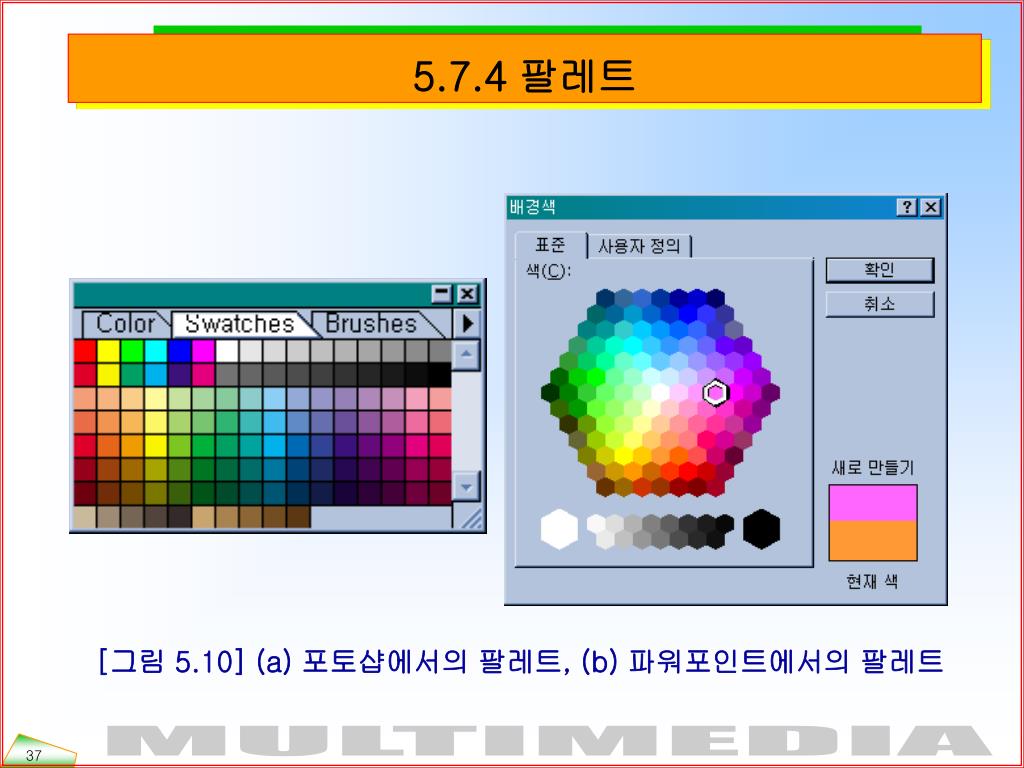
Task: Confirm with the 확인 button
Action: [x=880, y=270]
